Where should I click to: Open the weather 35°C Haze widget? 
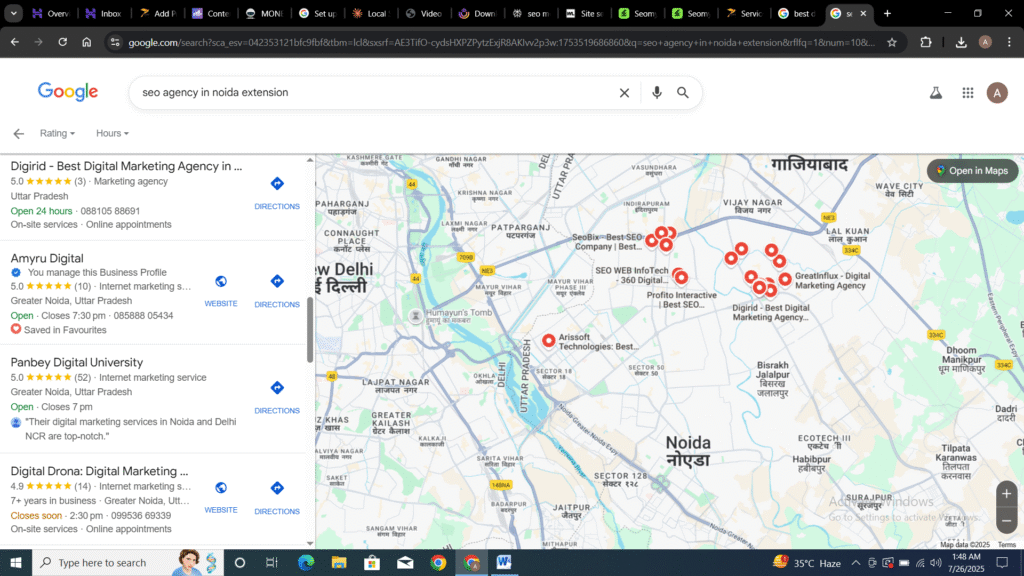click(807, 562)
